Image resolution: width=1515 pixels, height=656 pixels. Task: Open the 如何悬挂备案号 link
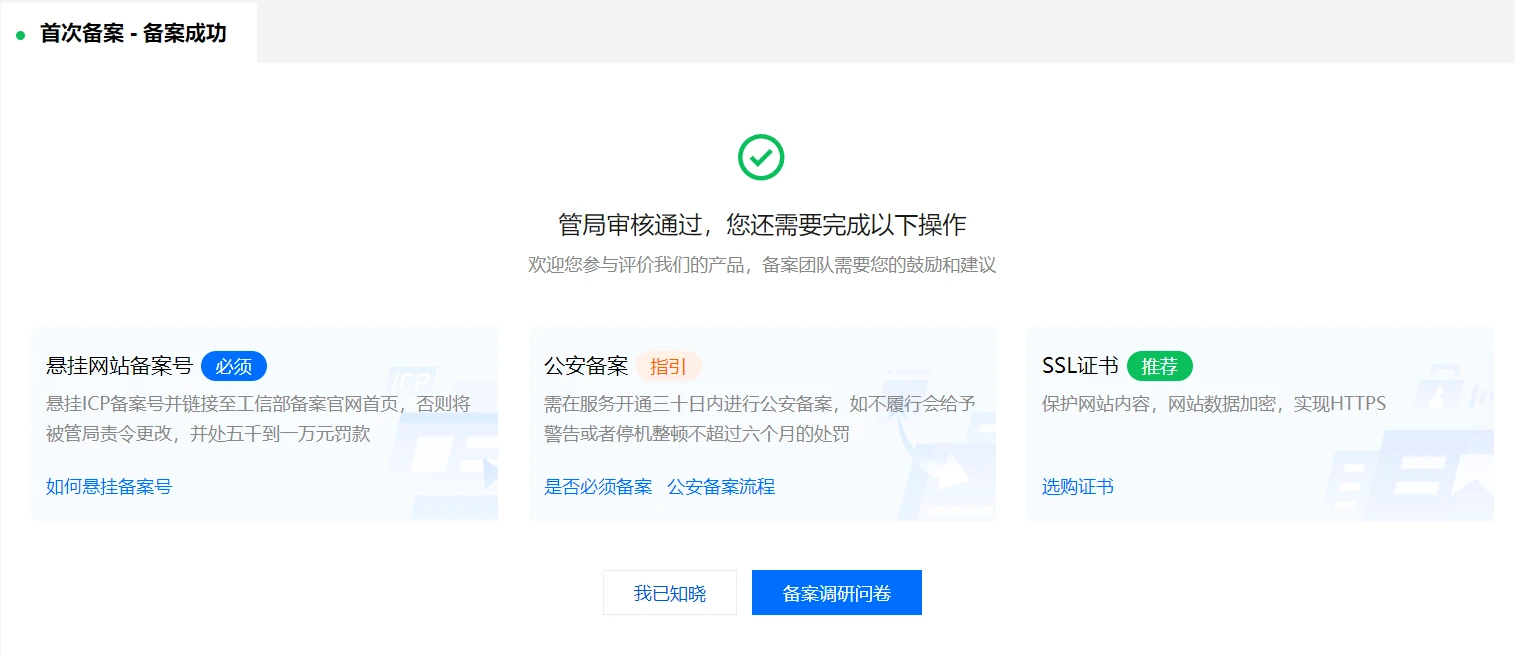[109, 487]
